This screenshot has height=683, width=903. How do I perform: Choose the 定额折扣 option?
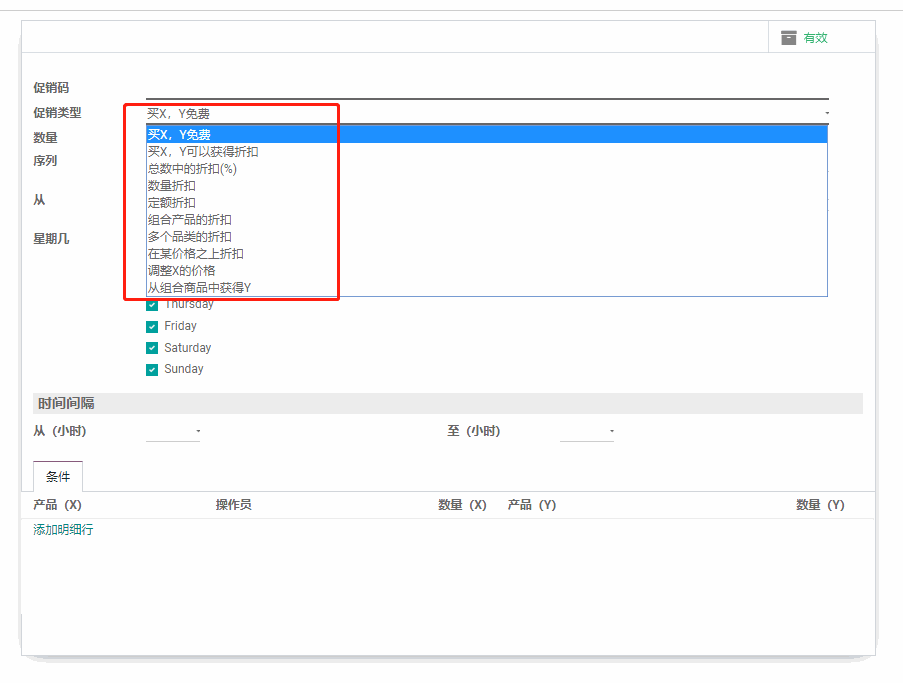[x=172, y=203]
